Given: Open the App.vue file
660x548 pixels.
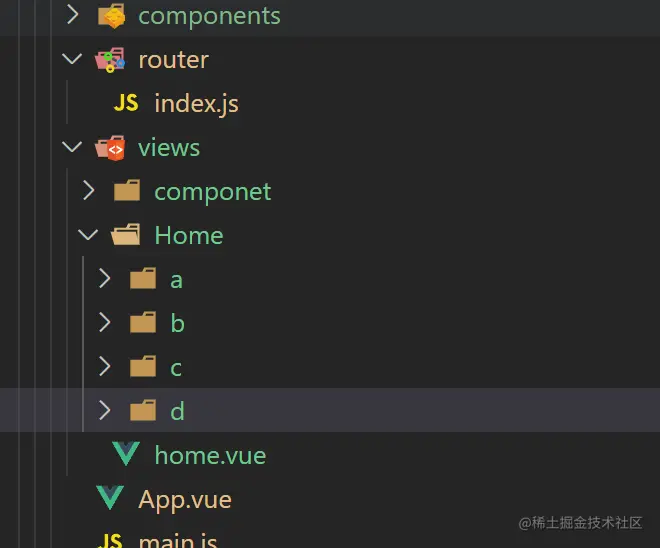Looking at the screenshot, I should [185, 498].
